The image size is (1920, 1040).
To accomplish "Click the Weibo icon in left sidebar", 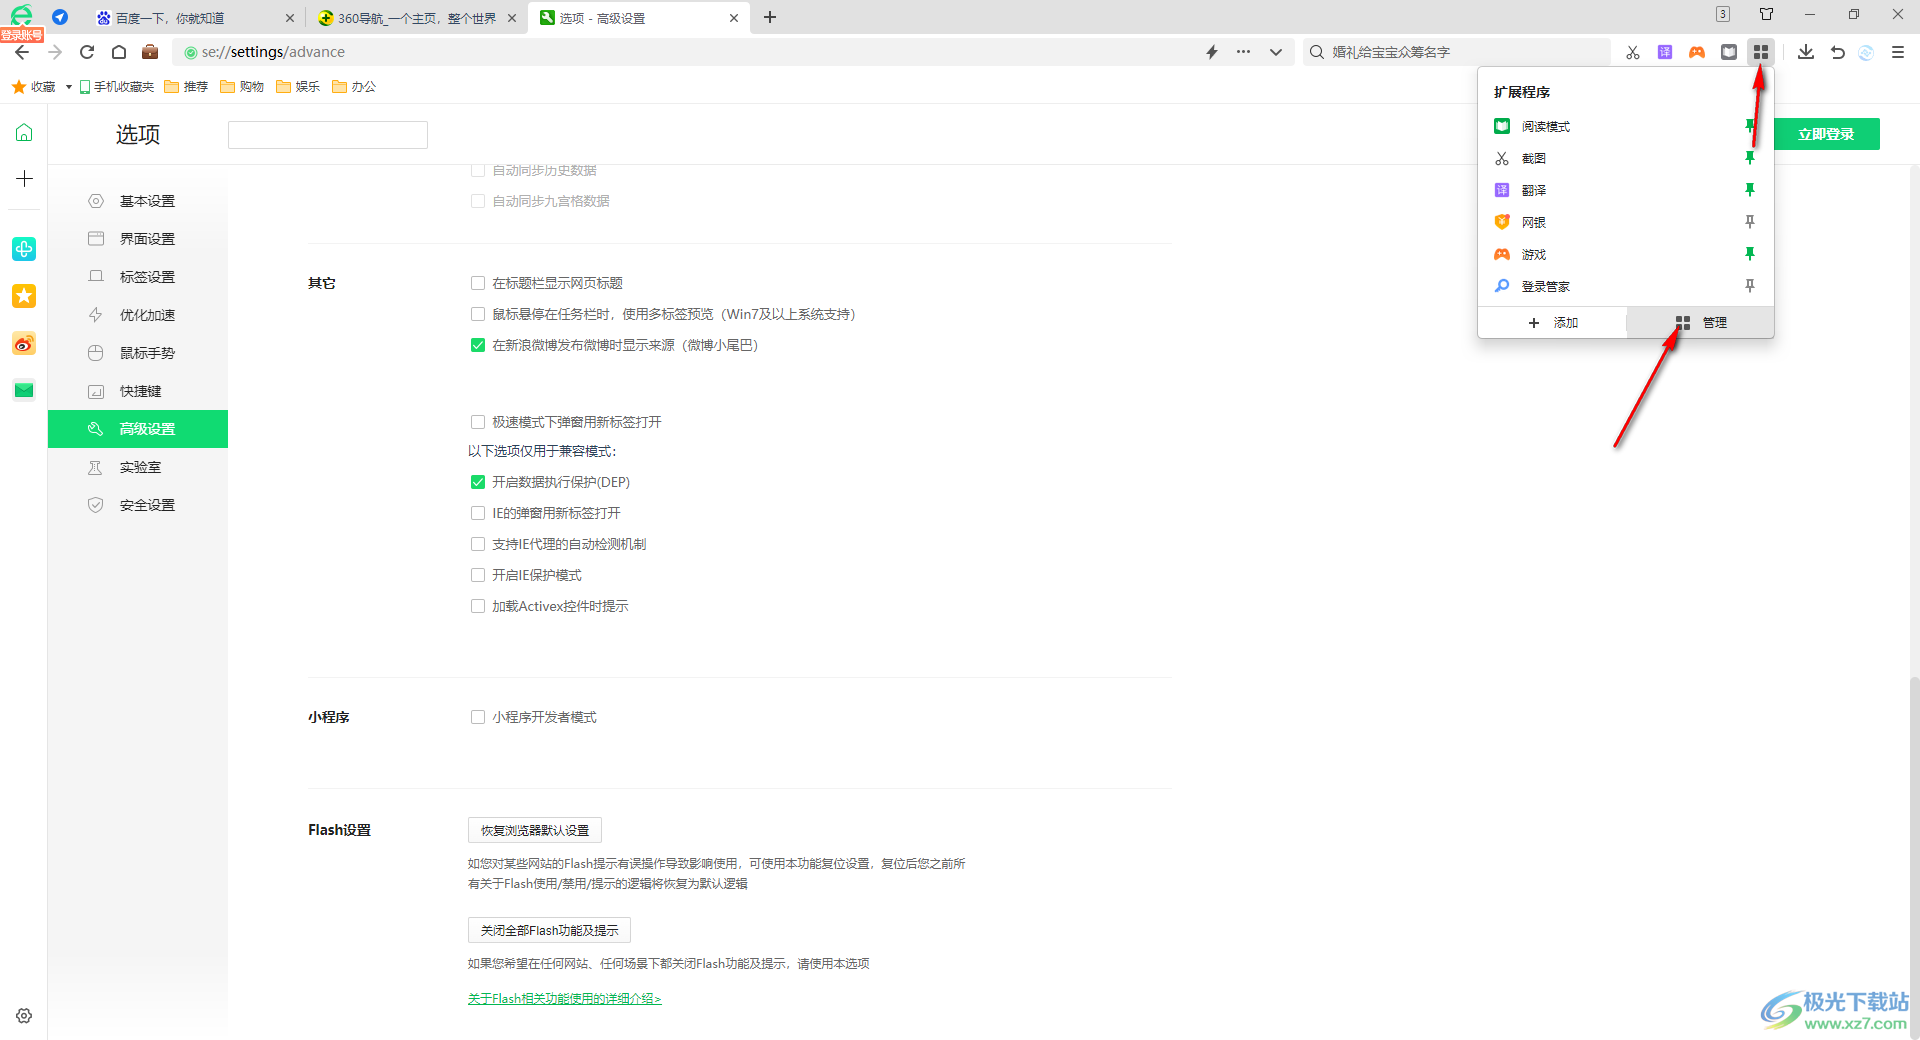I will point(24,344).
